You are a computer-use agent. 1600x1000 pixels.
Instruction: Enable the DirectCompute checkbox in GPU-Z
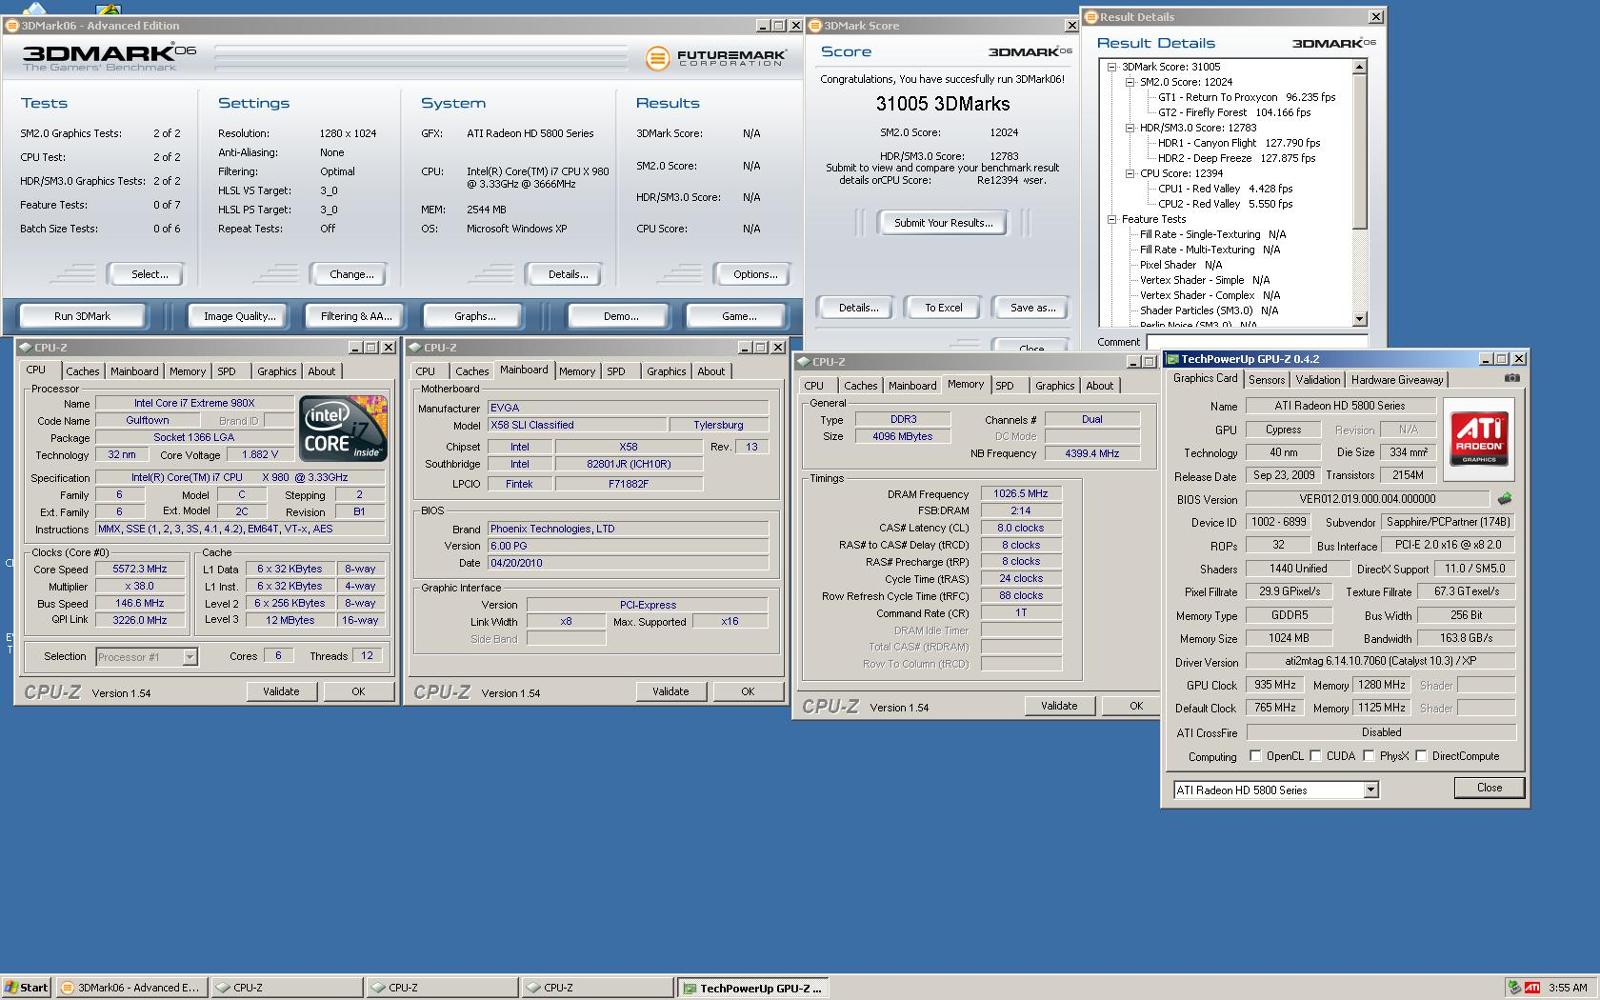[x=1420, y=756]
